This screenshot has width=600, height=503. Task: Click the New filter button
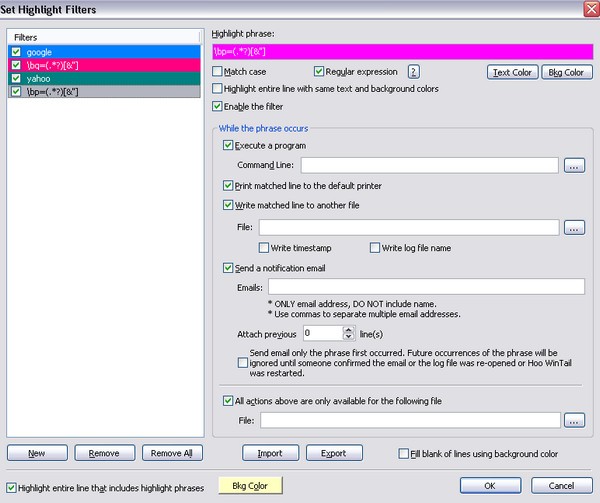[36, 453]
